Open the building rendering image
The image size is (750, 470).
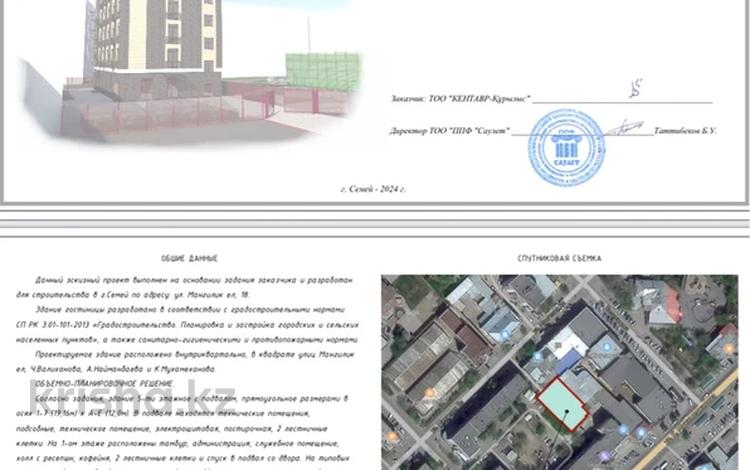tap(191, 72)
